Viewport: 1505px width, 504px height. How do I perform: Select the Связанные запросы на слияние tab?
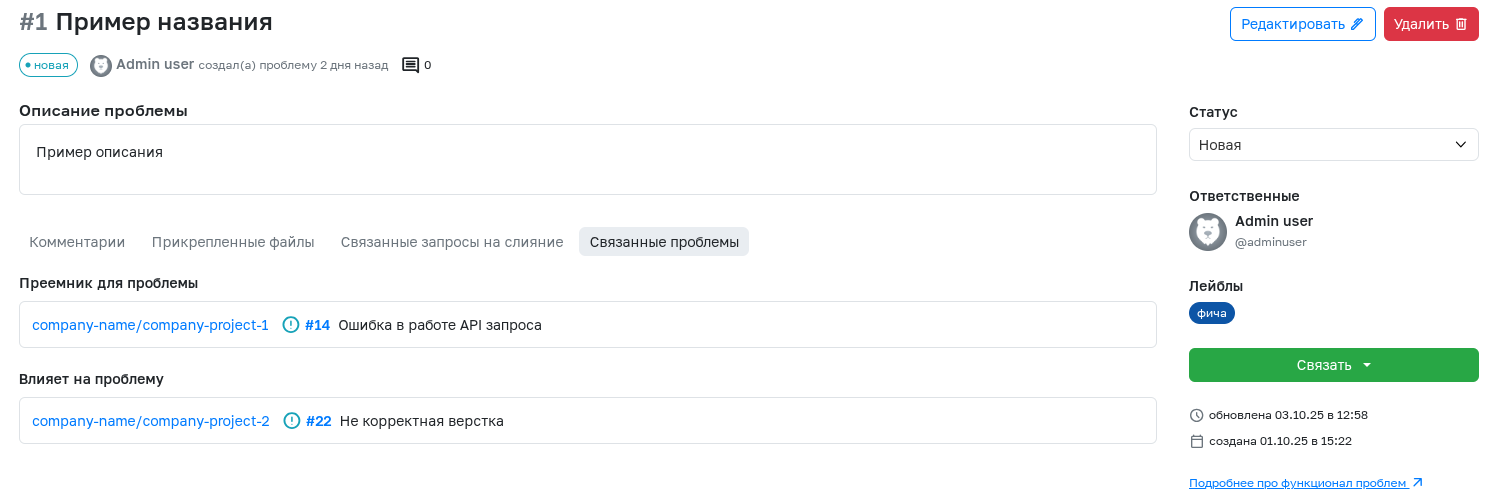pyautogui.click(x=452, y=242)
